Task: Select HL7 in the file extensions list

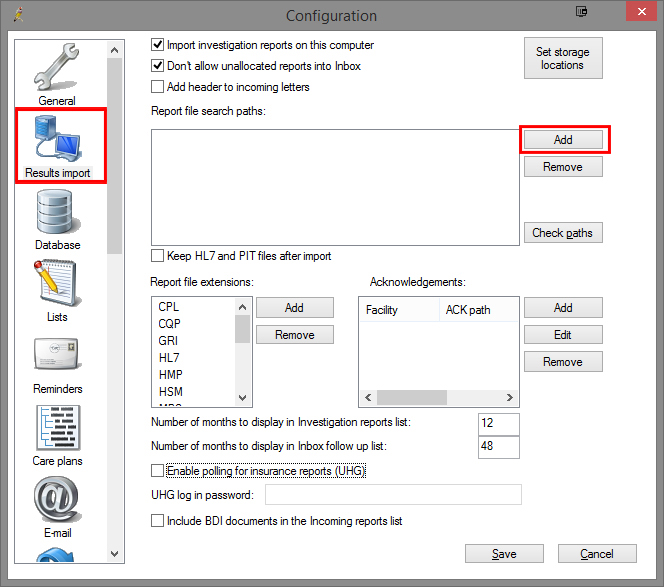Action: click(168, 357)
